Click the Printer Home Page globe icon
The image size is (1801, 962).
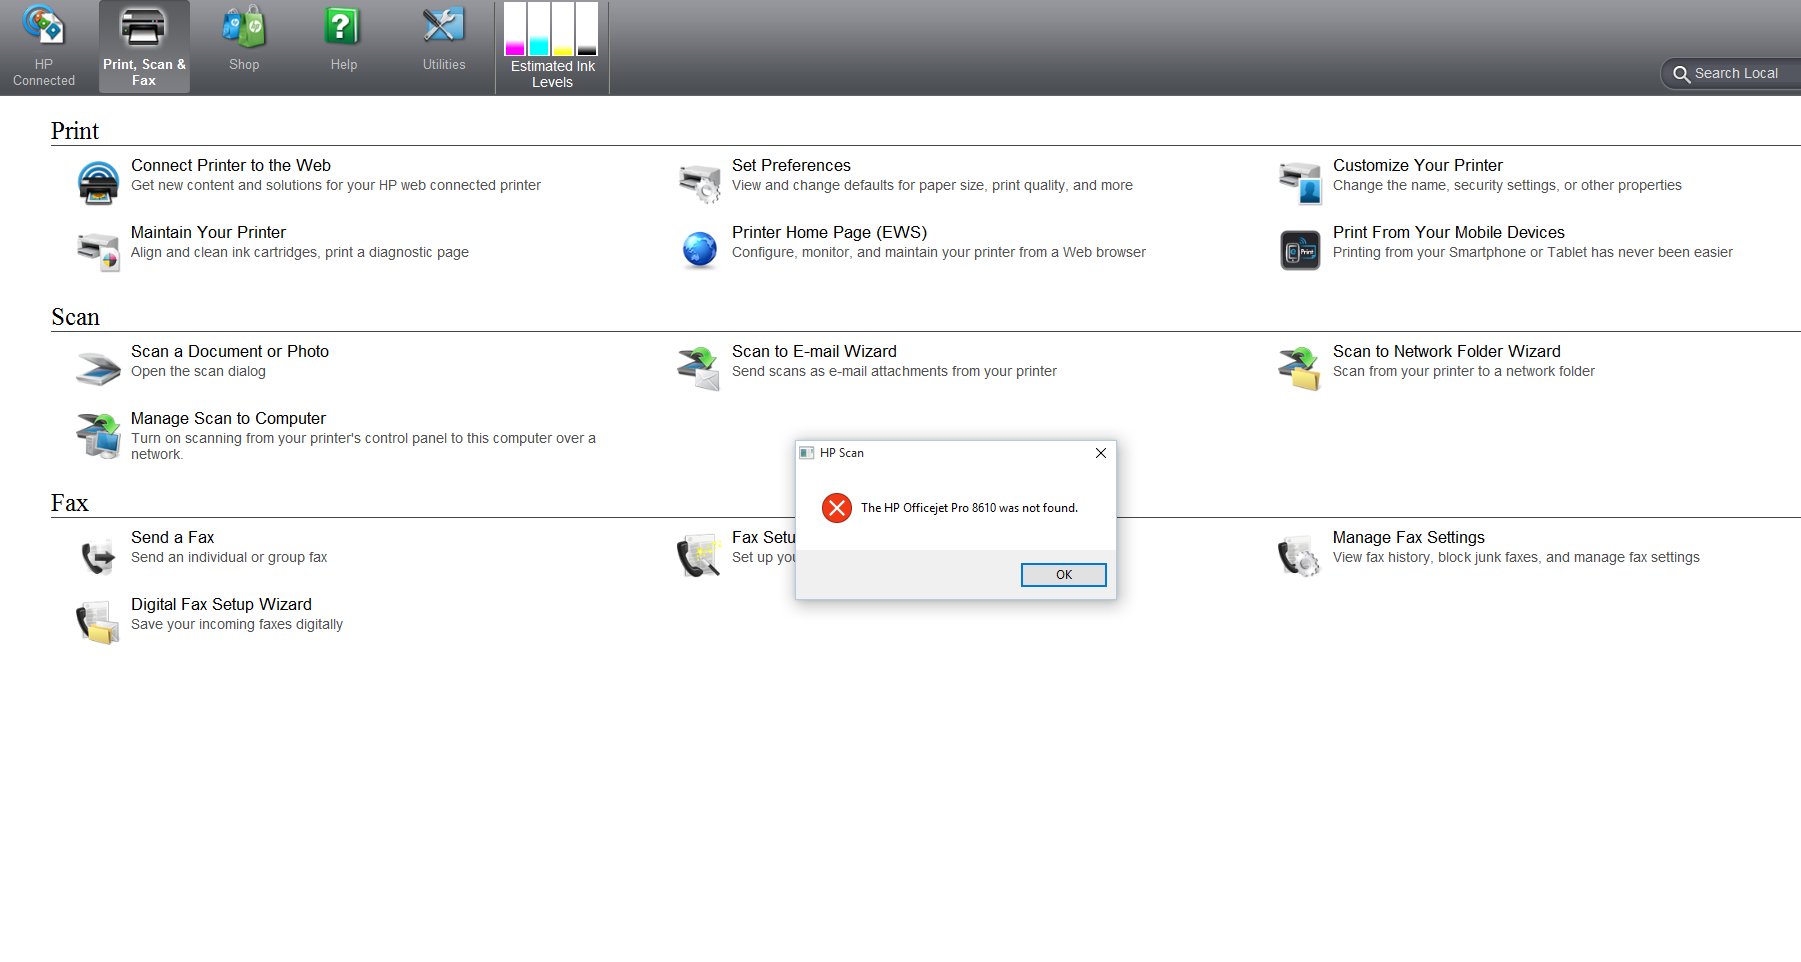pos(699,250)
